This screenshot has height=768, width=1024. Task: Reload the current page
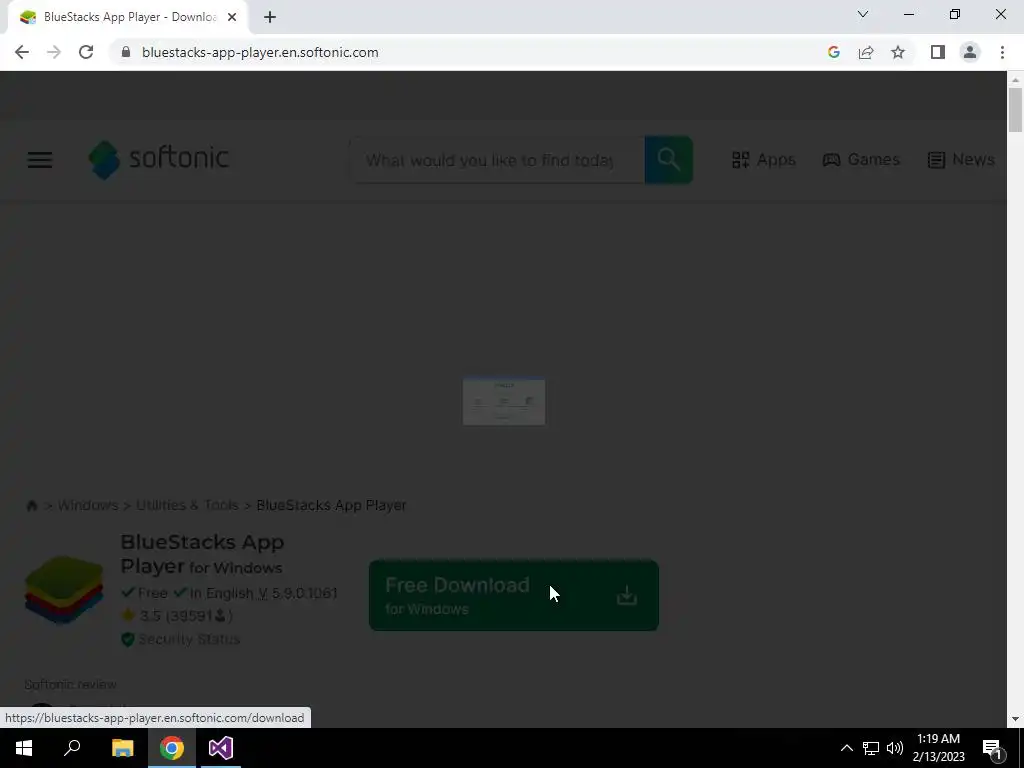(x=86, y=52)
